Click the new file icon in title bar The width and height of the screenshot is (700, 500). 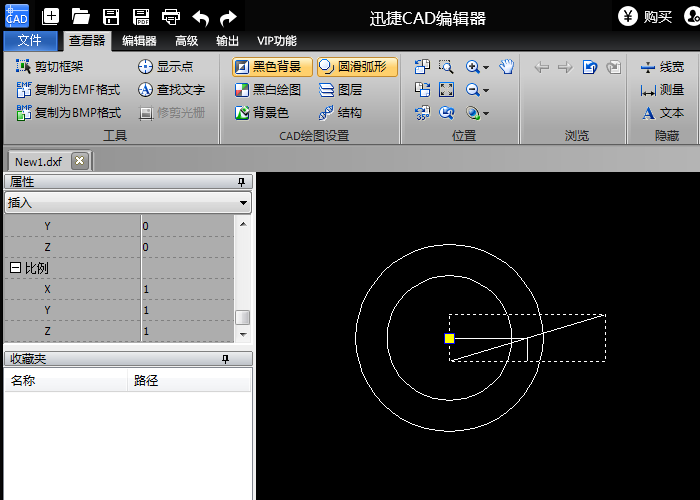[x=51, y=16]
